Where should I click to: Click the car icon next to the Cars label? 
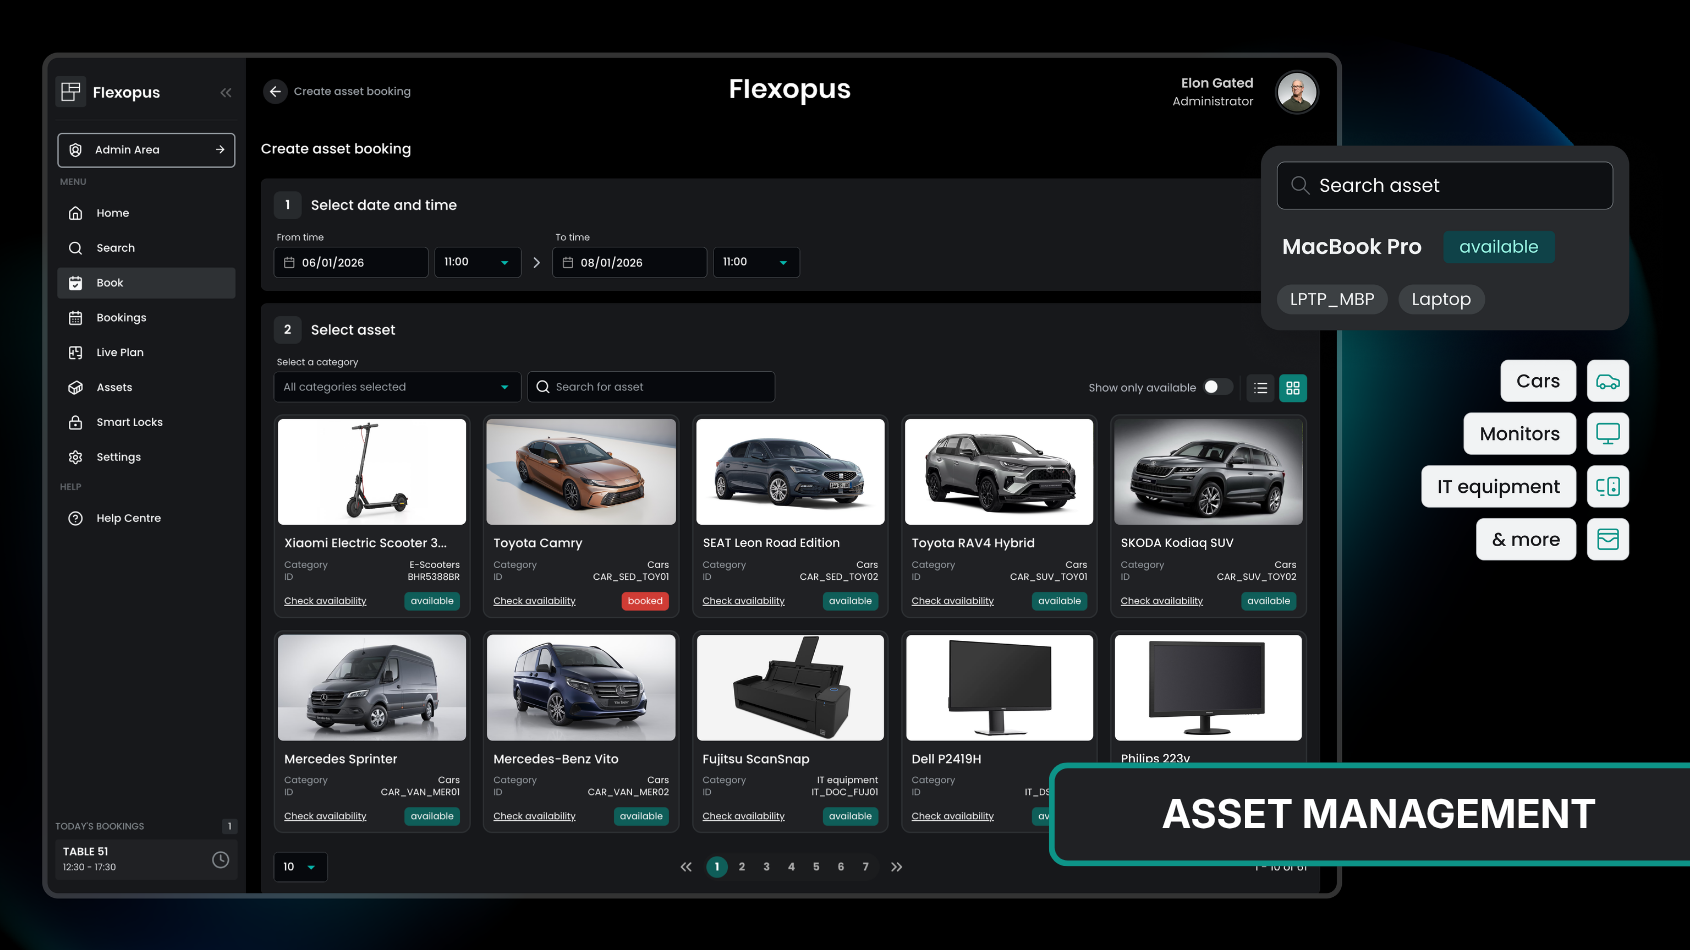(1607, 380)
